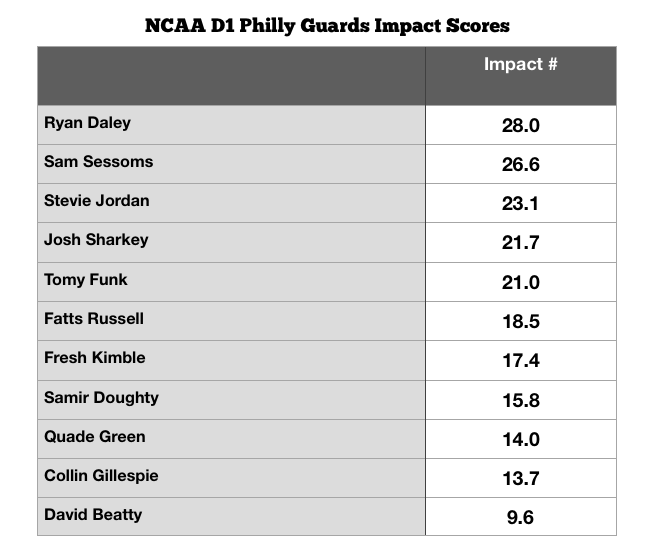Viewport: 658px width, 556px height.
Task: Click the Fresh Kimble name cell
Action: click(95, 358)
